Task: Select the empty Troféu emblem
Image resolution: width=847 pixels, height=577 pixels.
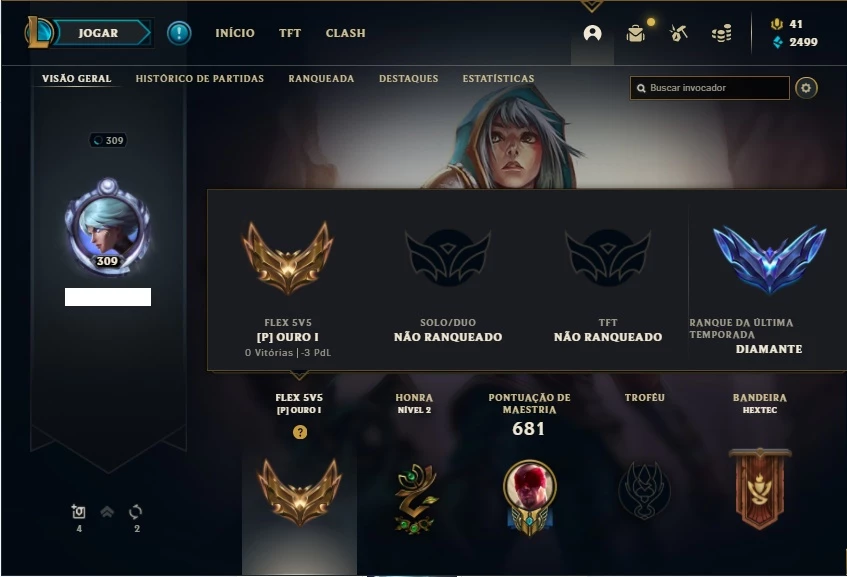Action: (x=644, y=491)
